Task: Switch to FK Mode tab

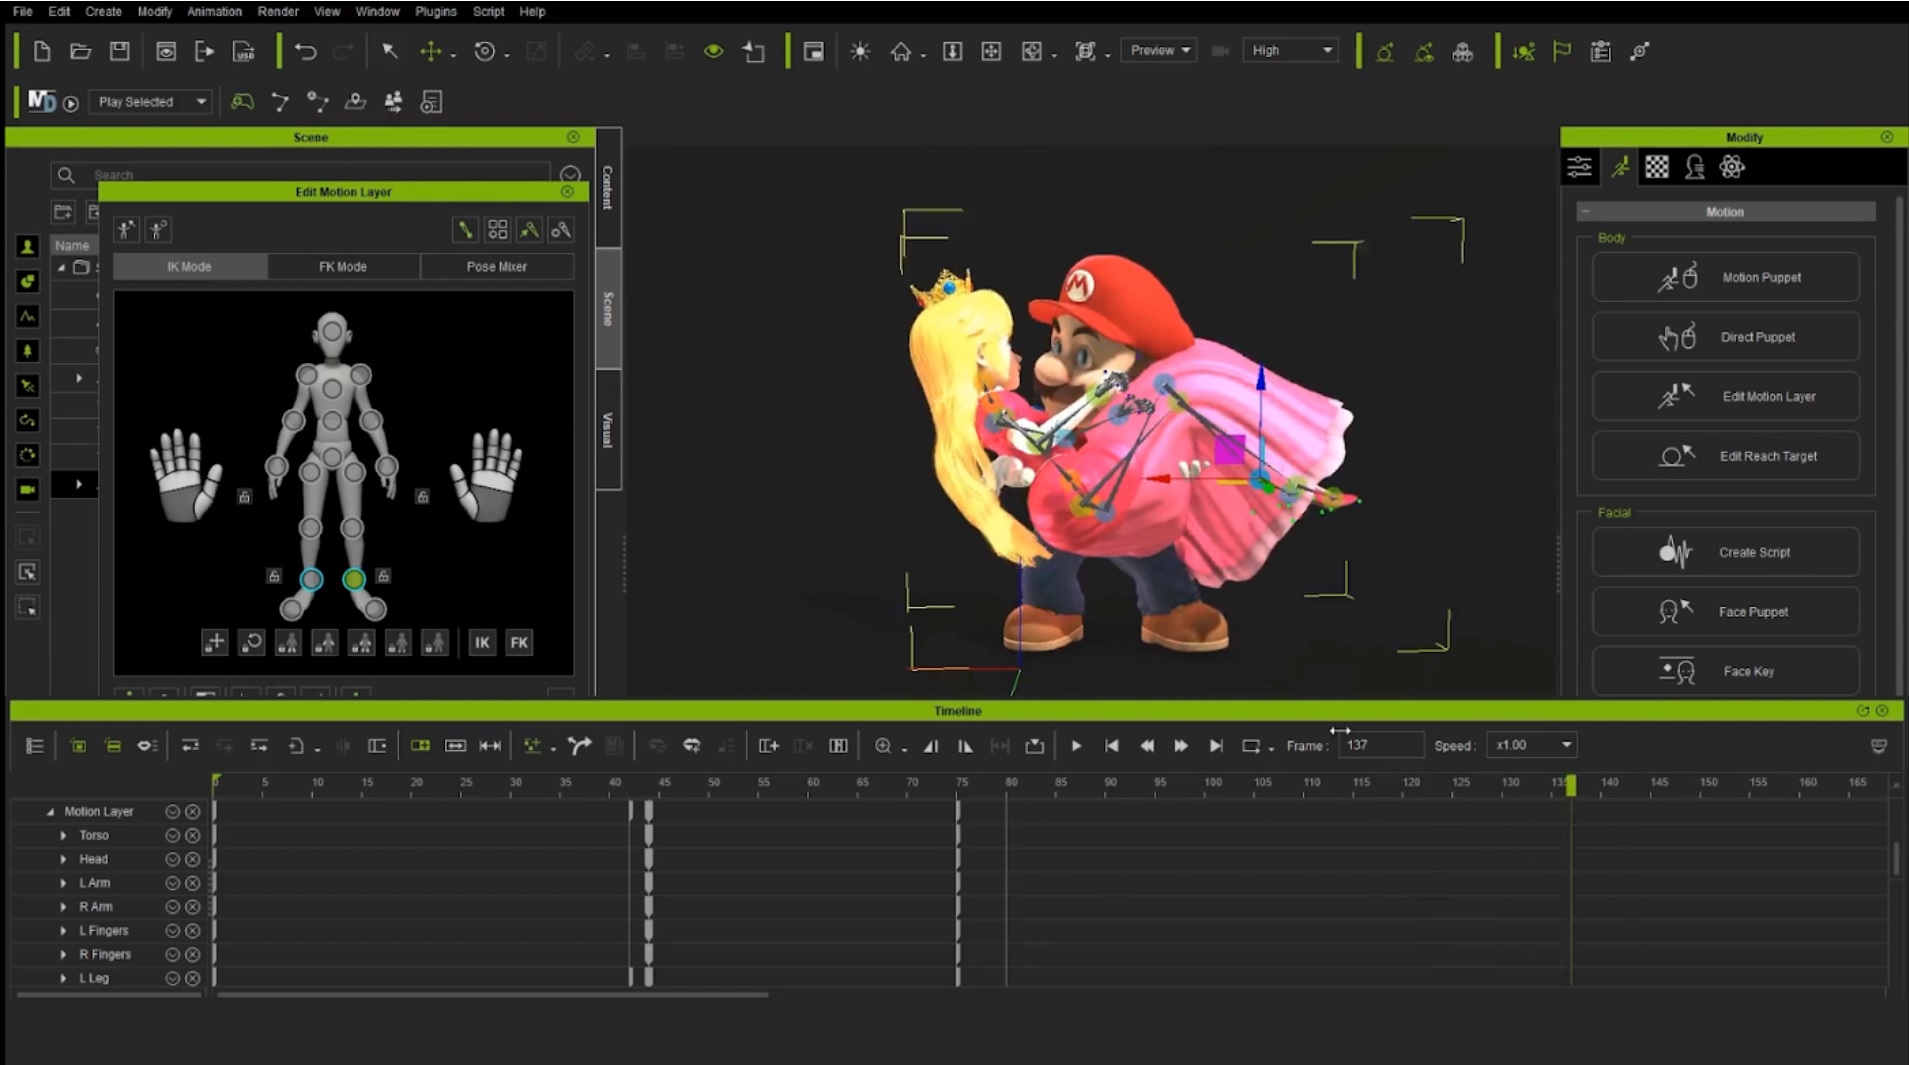Action: [343, 267]
